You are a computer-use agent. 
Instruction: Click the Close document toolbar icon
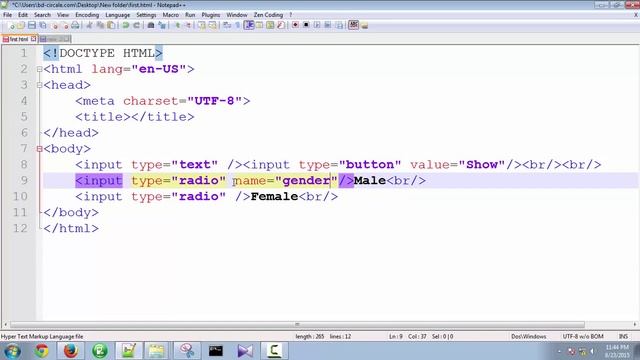coord(55,25)
